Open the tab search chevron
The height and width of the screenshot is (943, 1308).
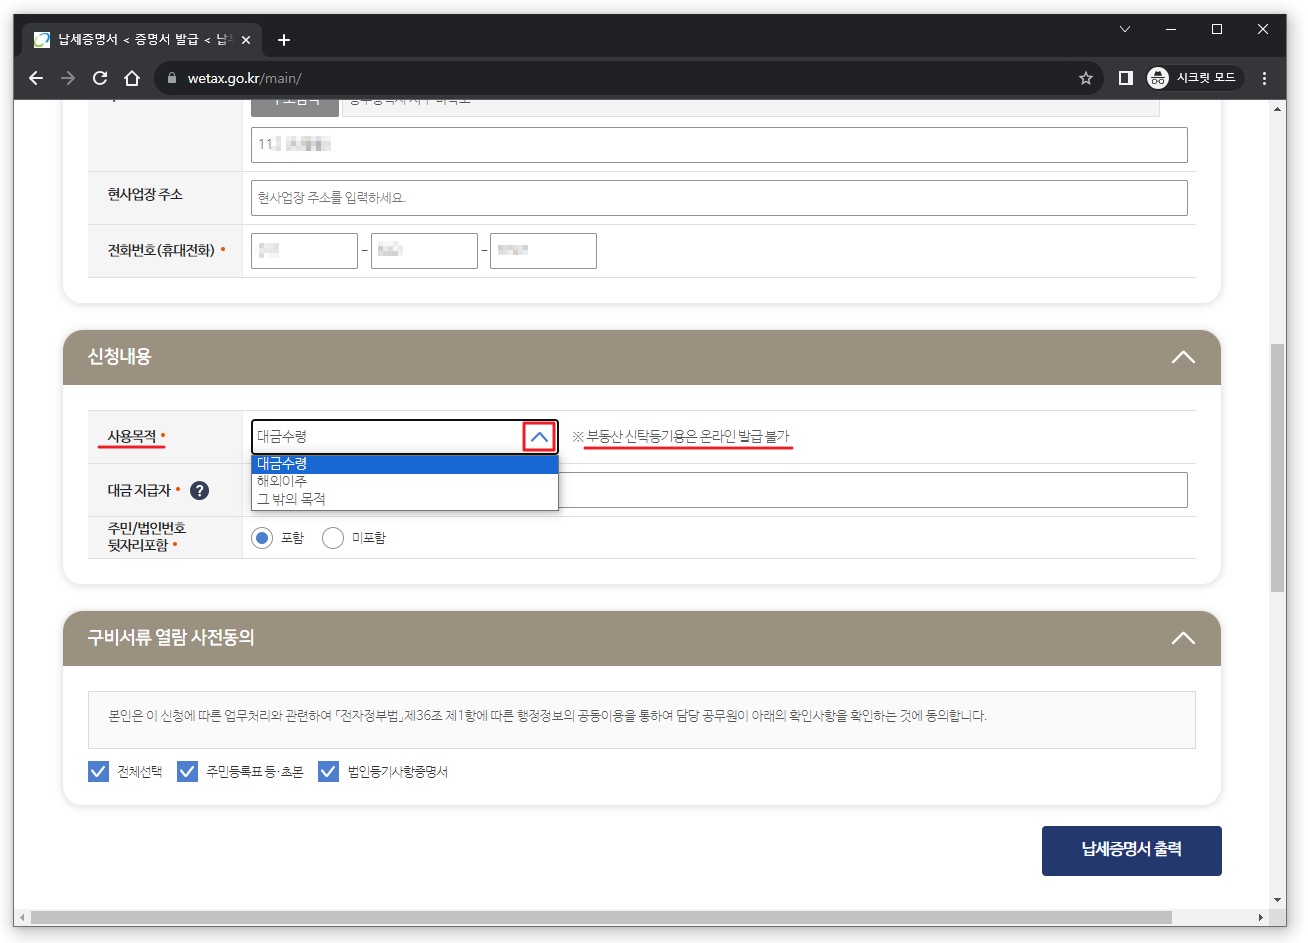(x=1125, y=29)
